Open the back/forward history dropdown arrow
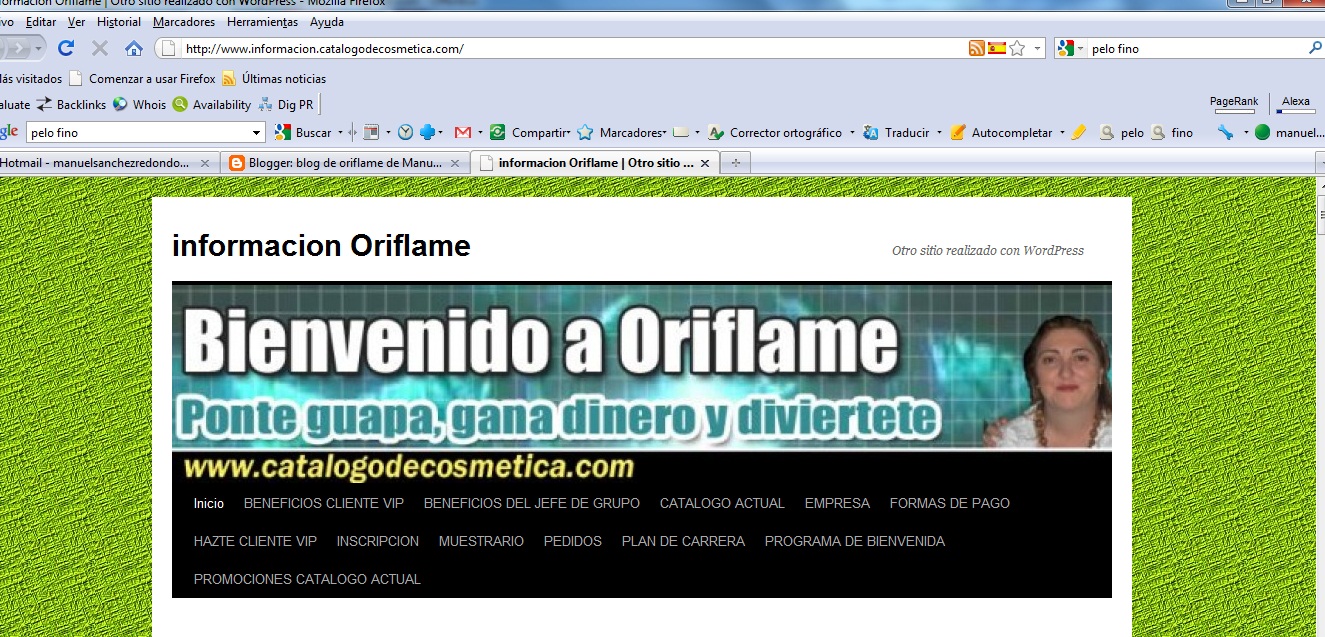The width and height of the screenshot is (1325, 637). click(x=39, y=48)
